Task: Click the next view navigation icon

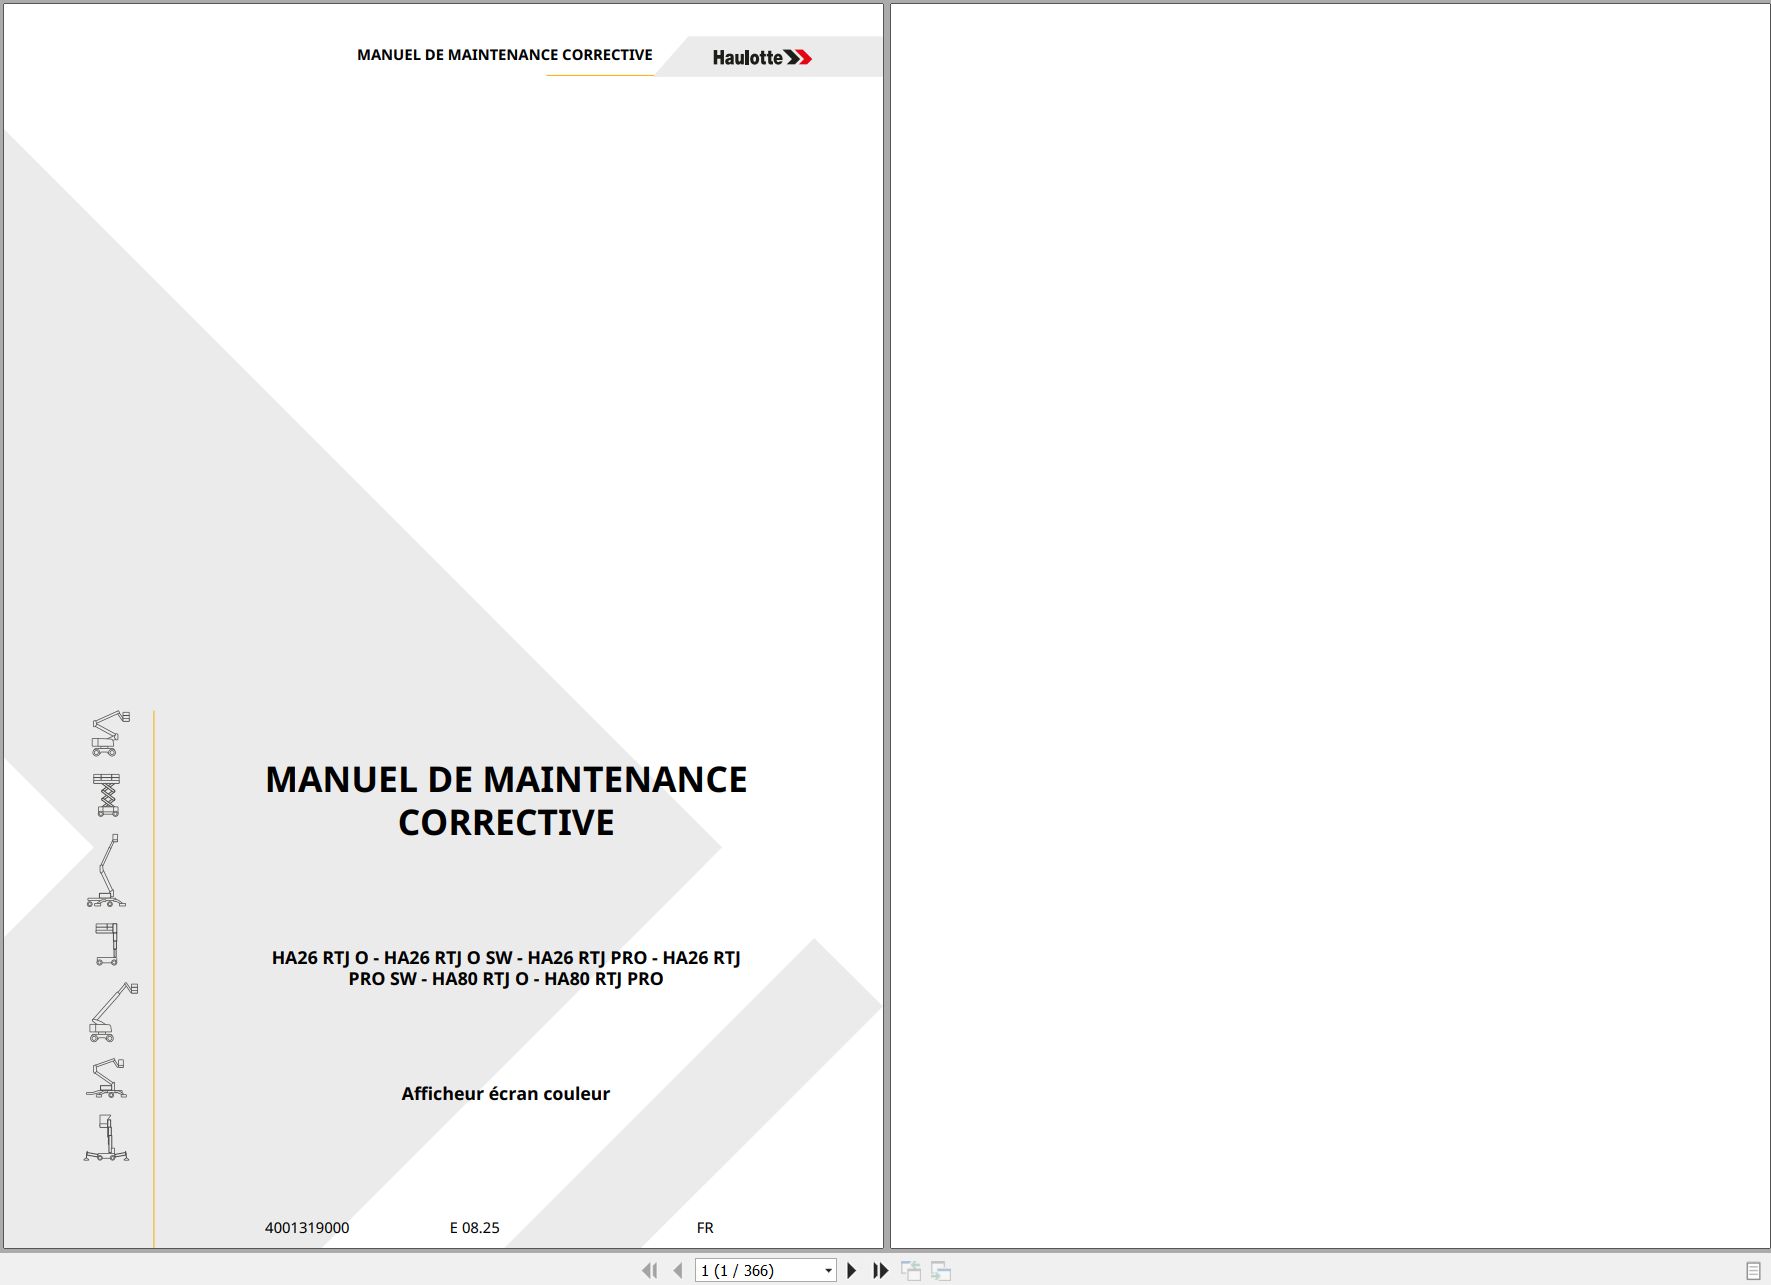Action: point(941,1270)
